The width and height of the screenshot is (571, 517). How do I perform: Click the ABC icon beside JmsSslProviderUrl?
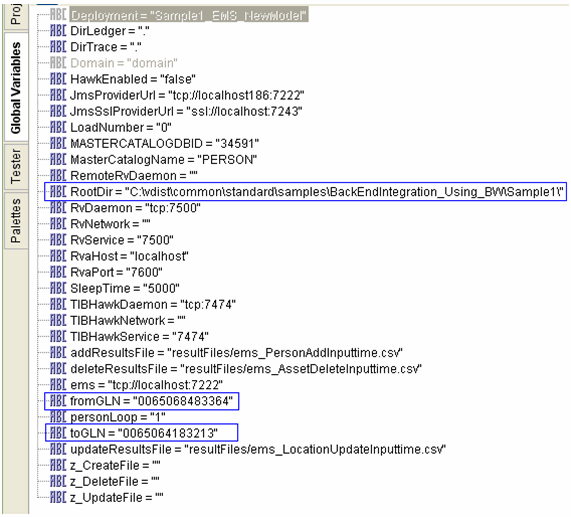(58, 111)
